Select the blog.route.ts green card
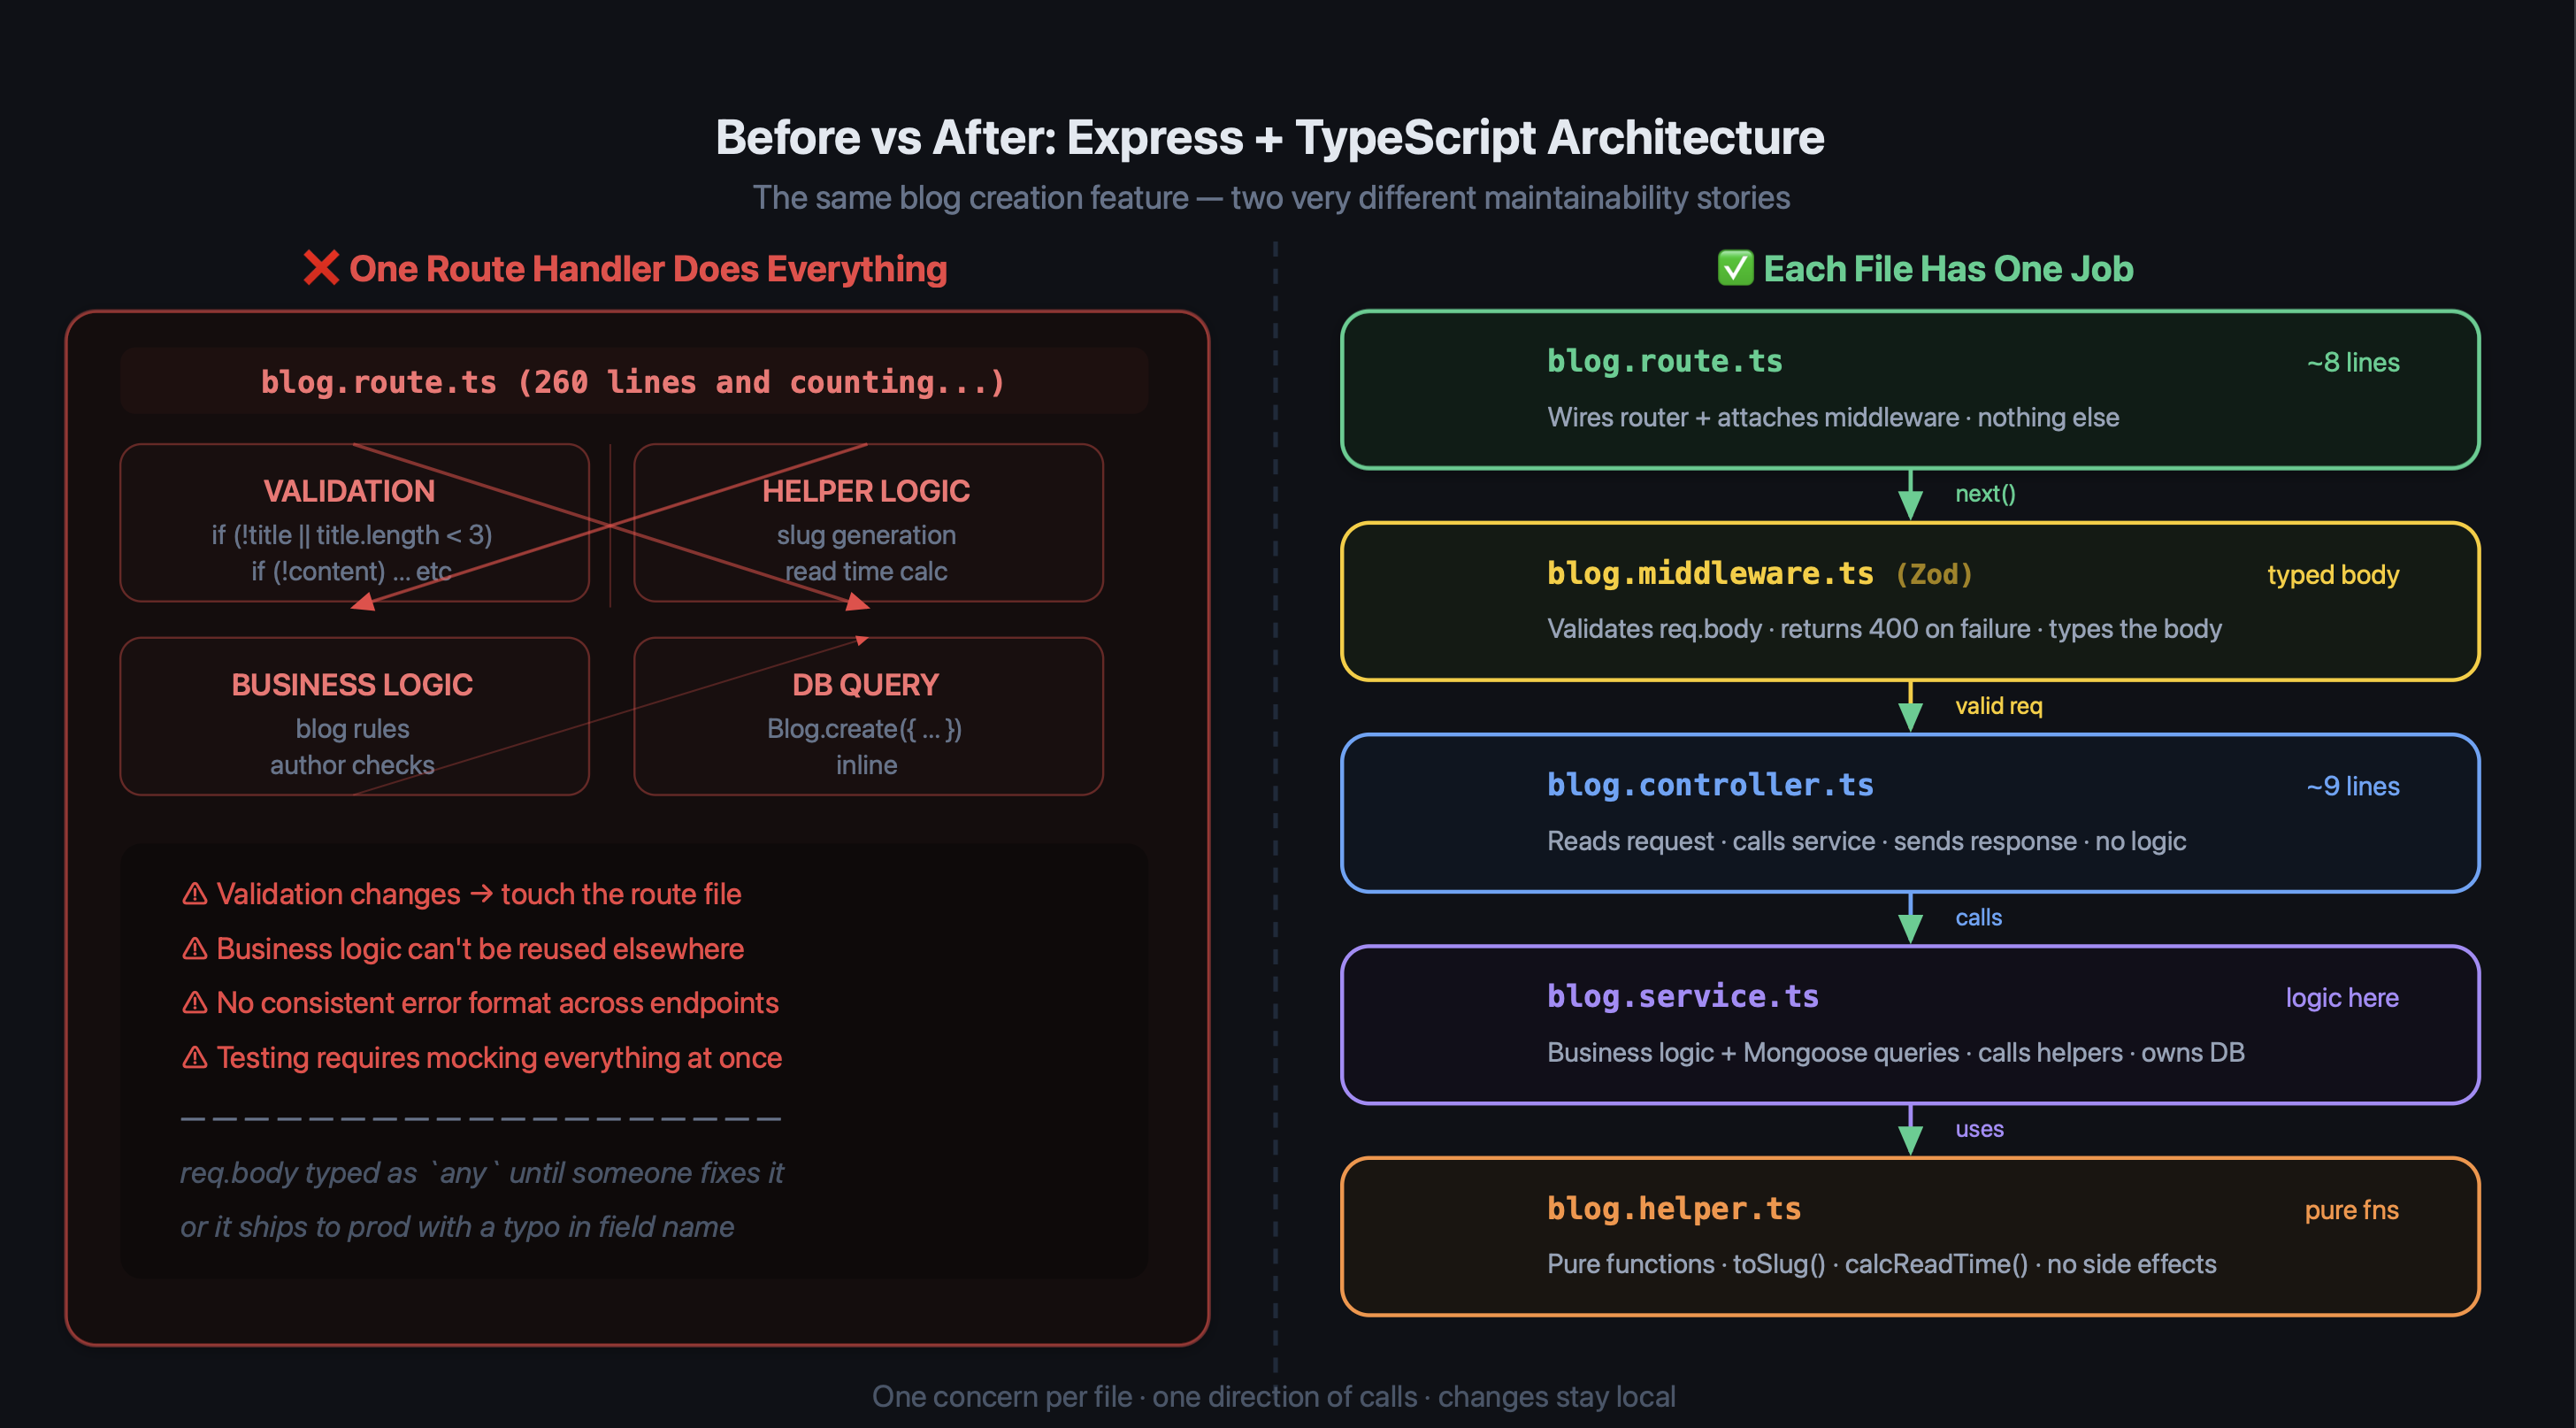Viewport: 2576px width, 1428px height. click(x=1910, y=389)
